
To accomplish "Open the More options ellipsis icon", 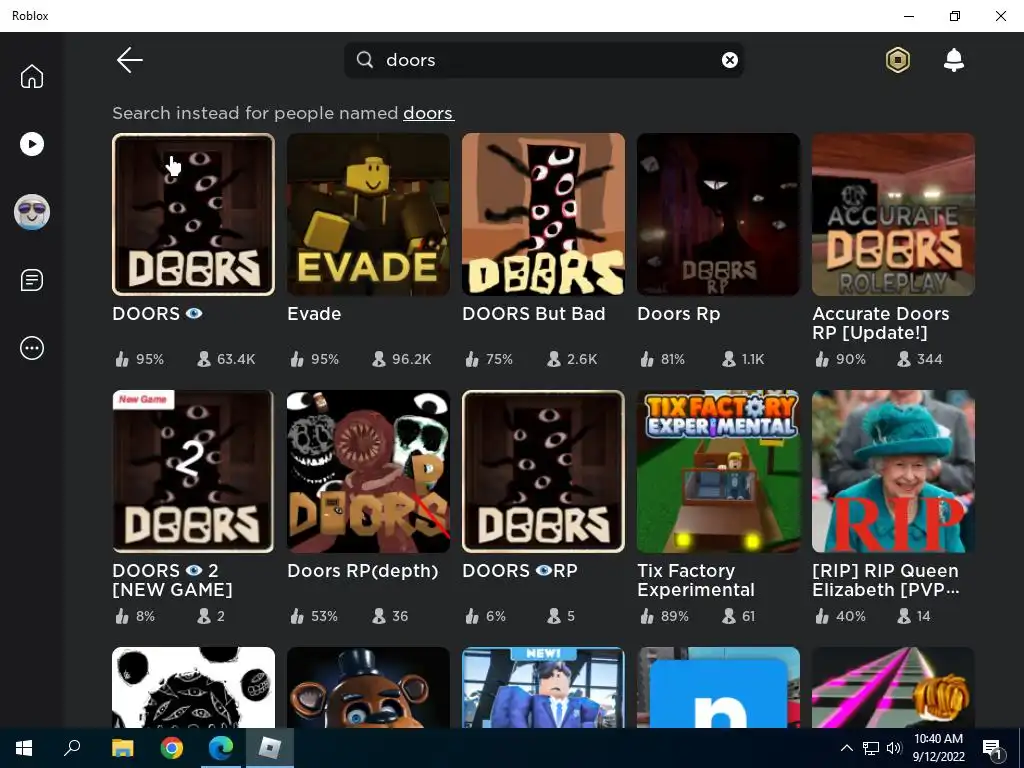I will (31, 348).
